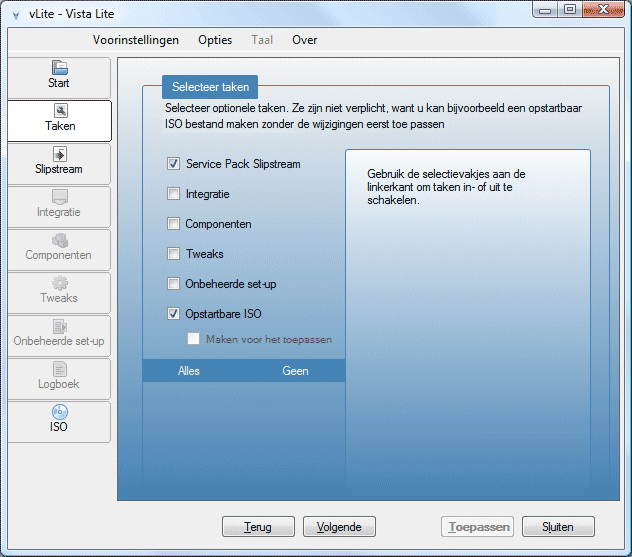Open the Taal menu

(262, 40)
